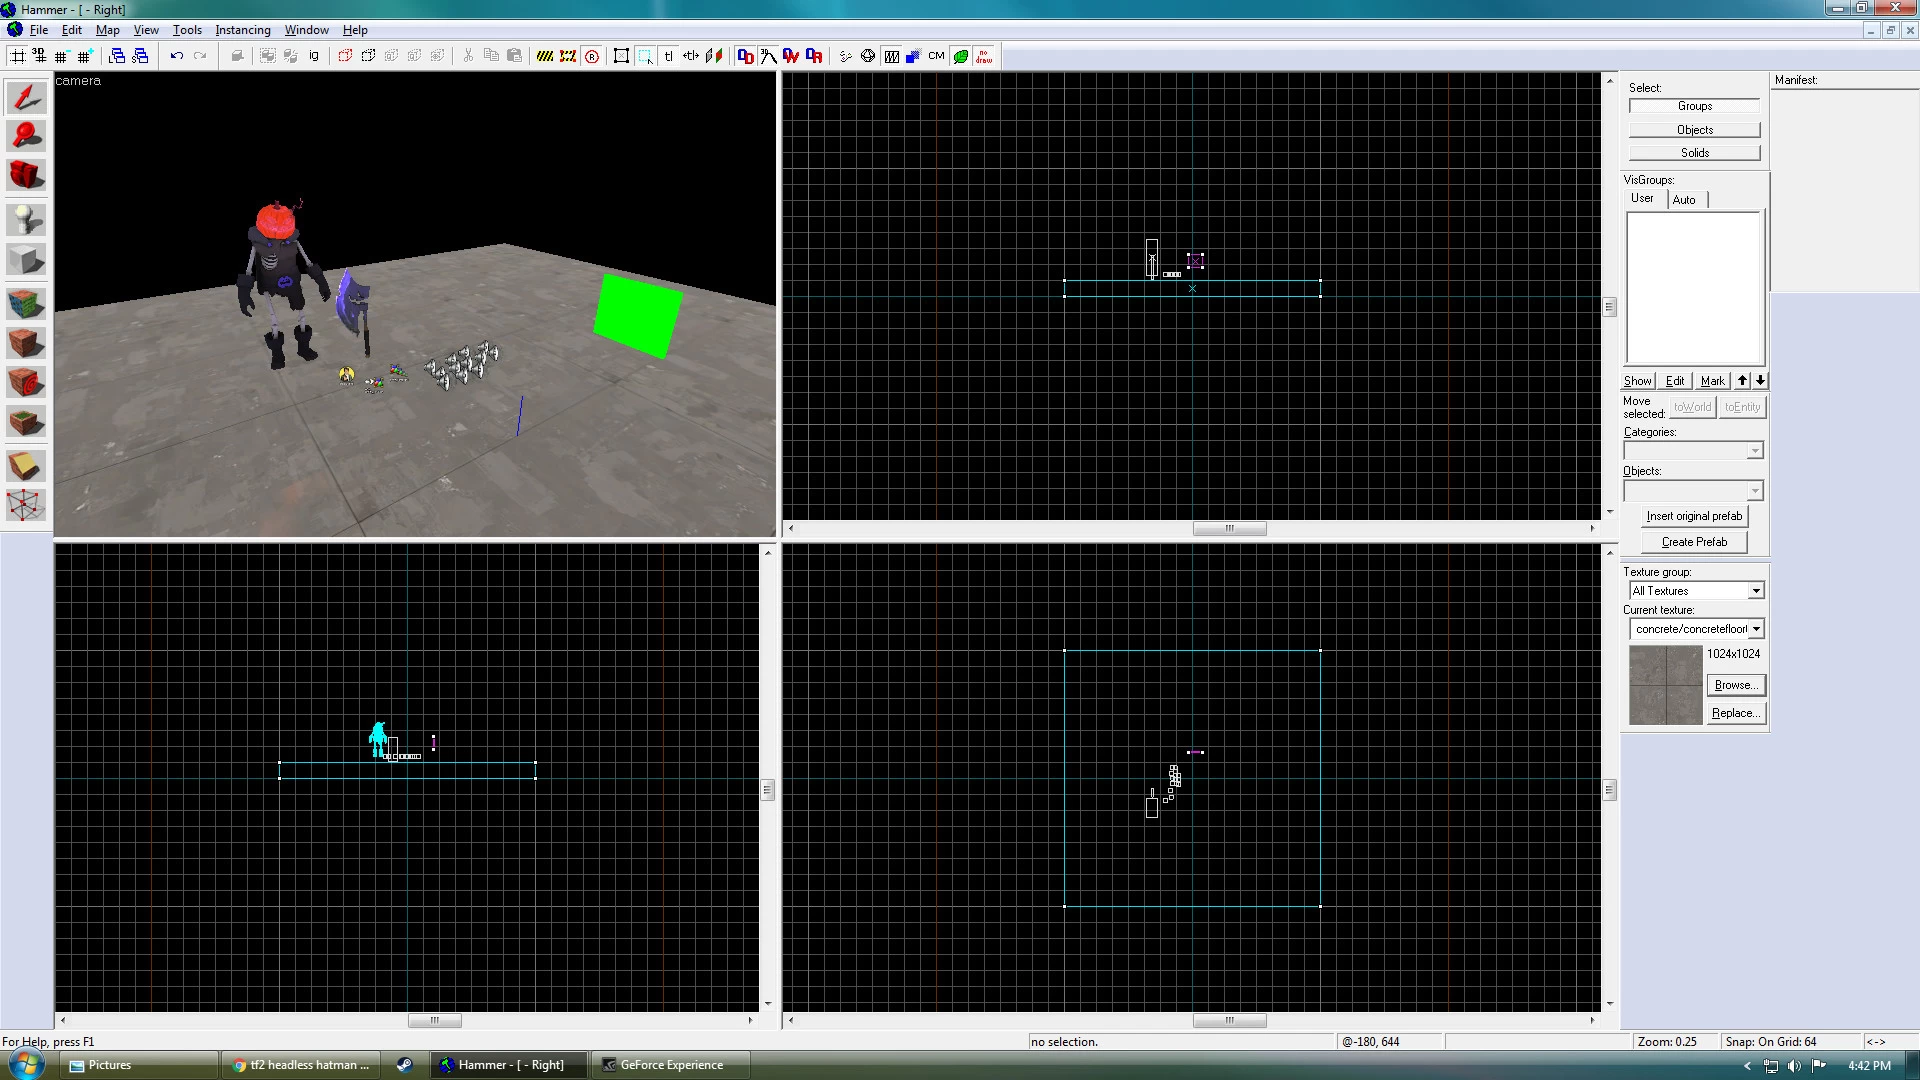Viewport: 1920px width, 1080px height.
Task: Click the larger grid icon
Action: (85, 56)
